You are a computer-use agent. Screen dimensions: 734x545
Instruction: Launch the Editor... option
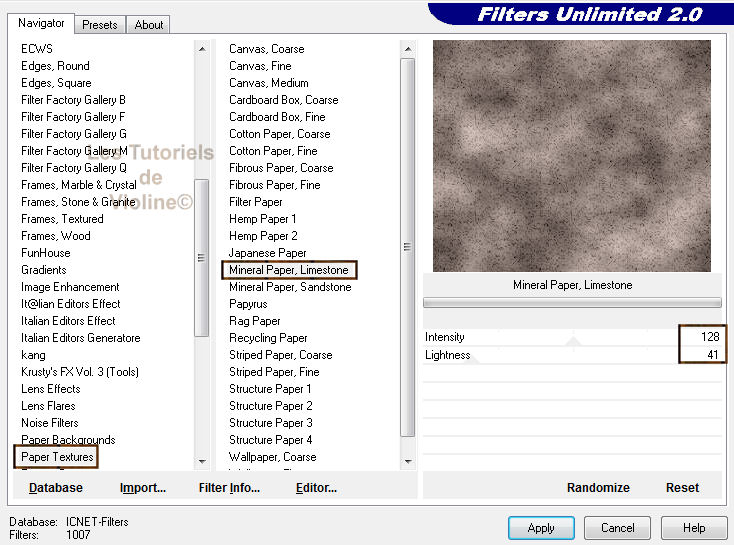click(x=316, y=488)
